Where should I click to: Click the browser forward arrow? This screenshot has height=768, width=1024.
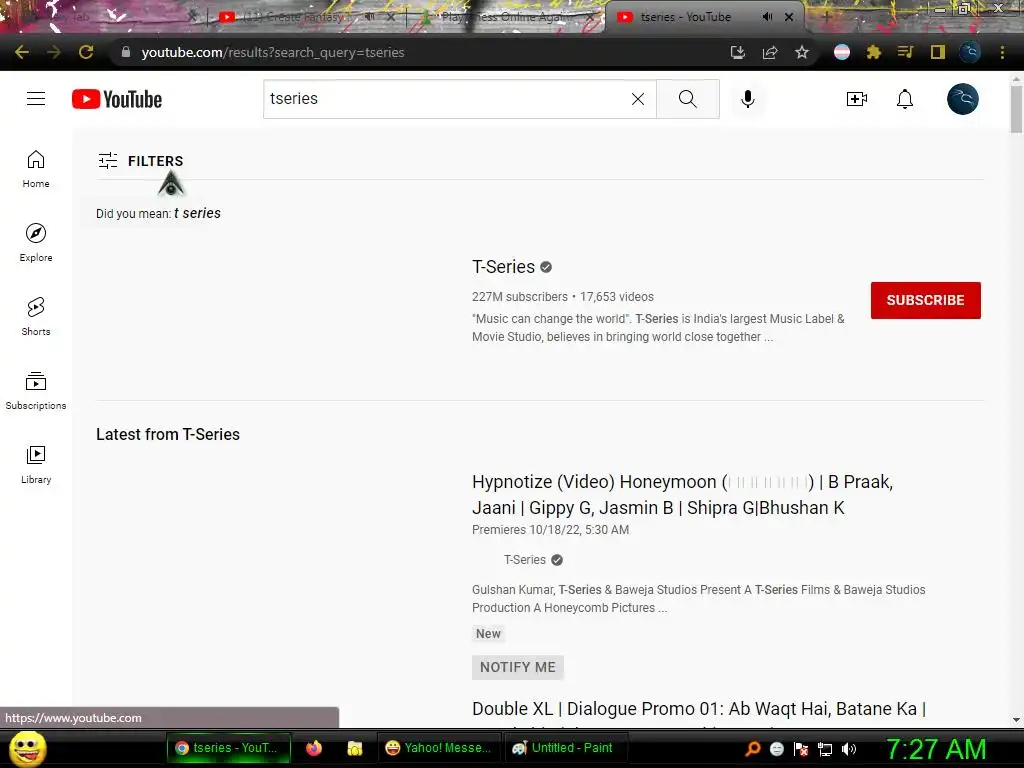(x=54, y=52)
